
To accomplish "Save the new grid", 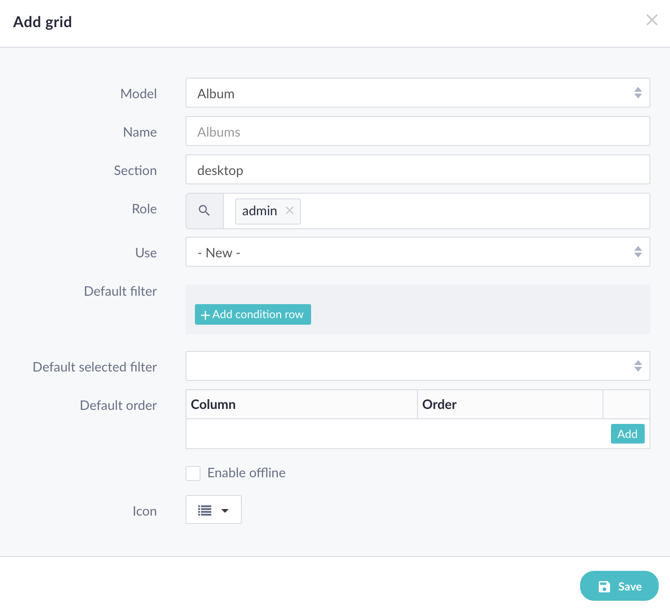I will tap(619, 586).
